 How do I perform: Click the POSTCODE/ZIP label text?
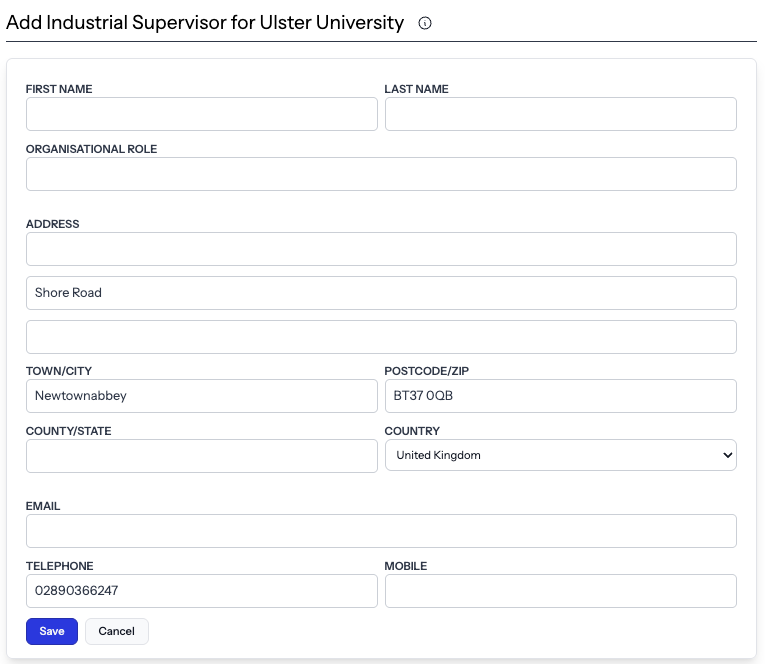pos(426,371)
